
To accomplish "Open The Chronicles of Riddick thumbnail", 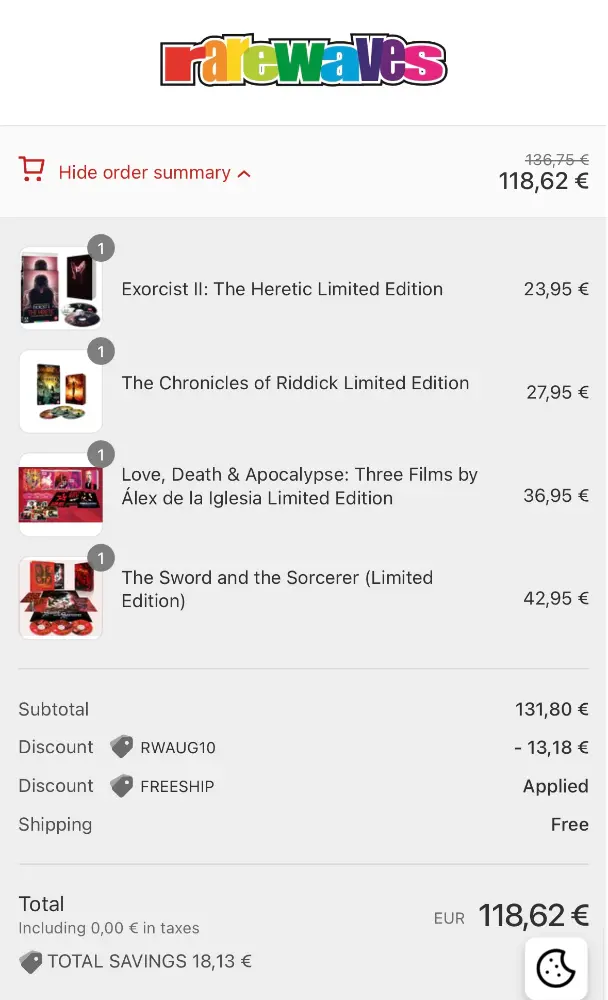I will [x=60, y=392].
